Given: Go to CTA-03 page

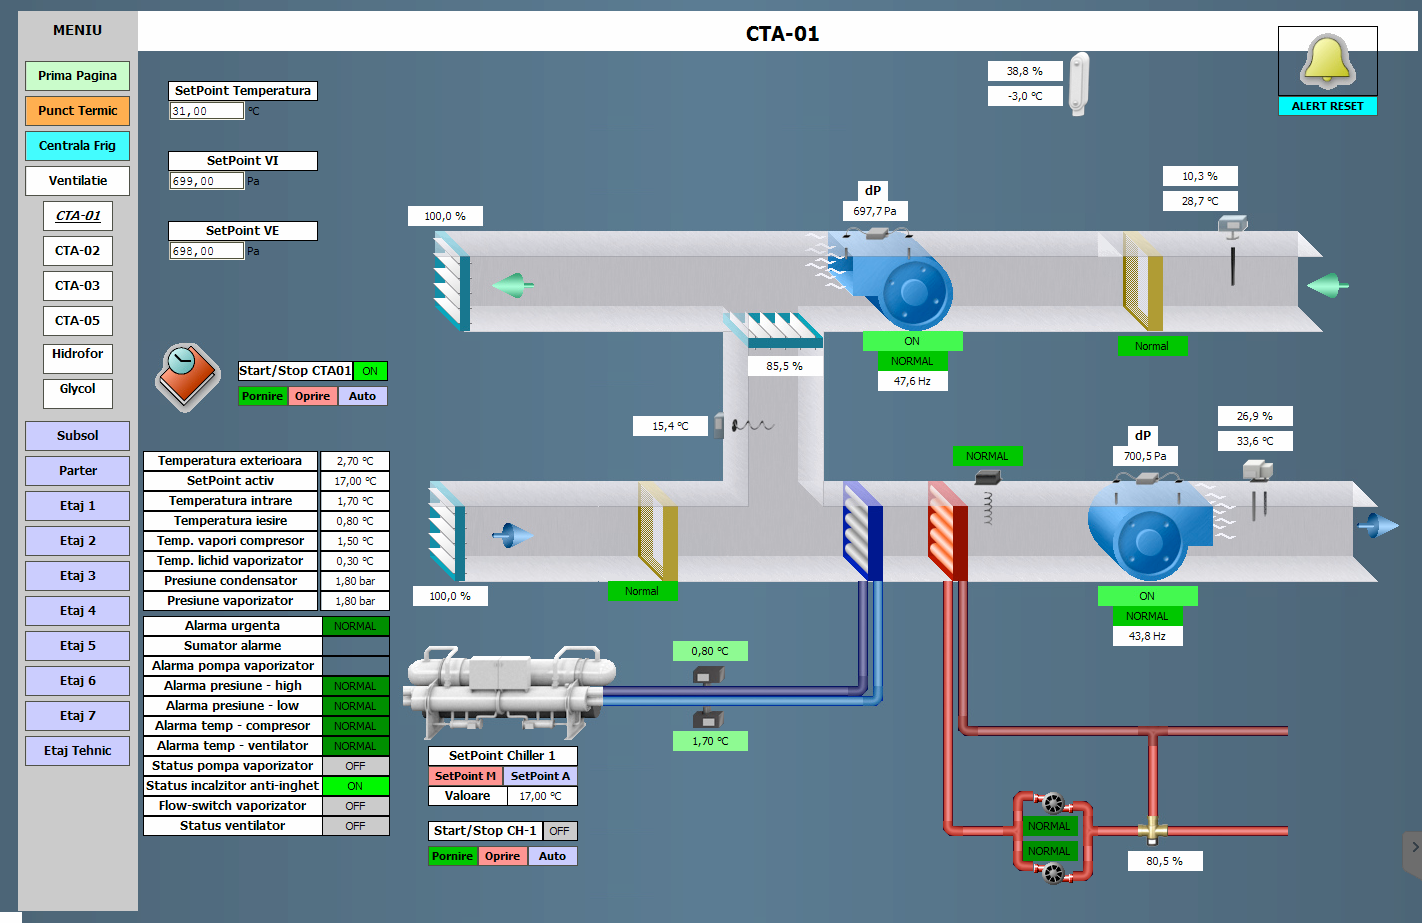Looking at the screenshot, I should point(78,286).
